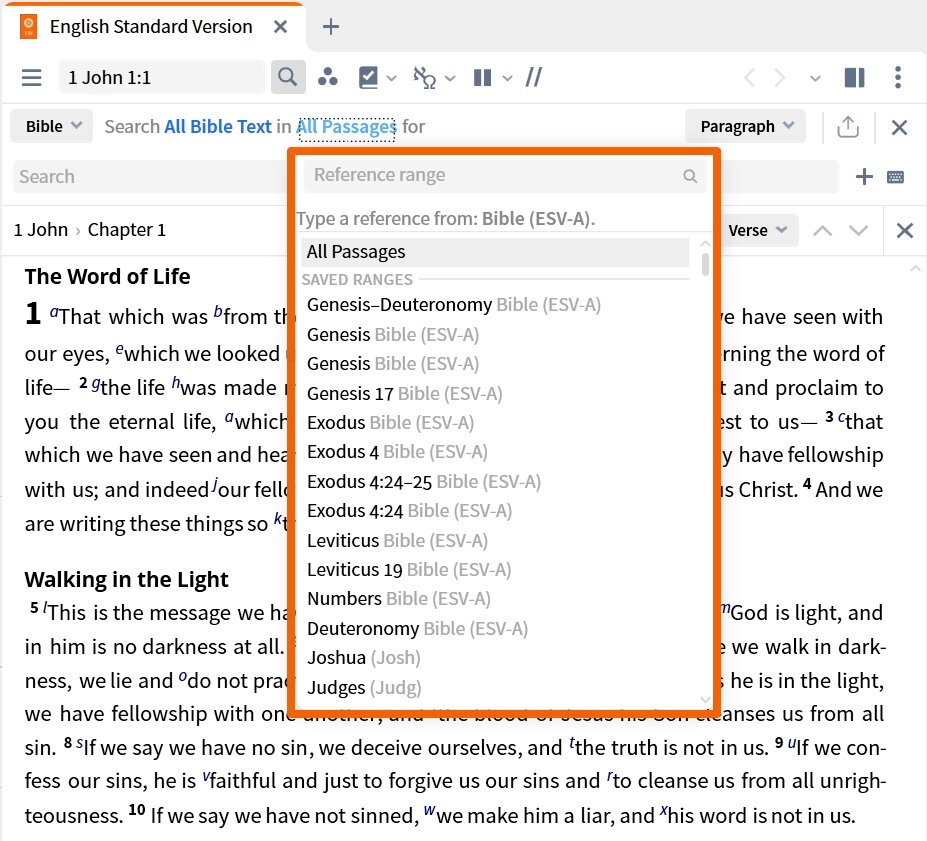927x841 pixels.
Task: Click the Reference range input field
Action: point(505,175)
